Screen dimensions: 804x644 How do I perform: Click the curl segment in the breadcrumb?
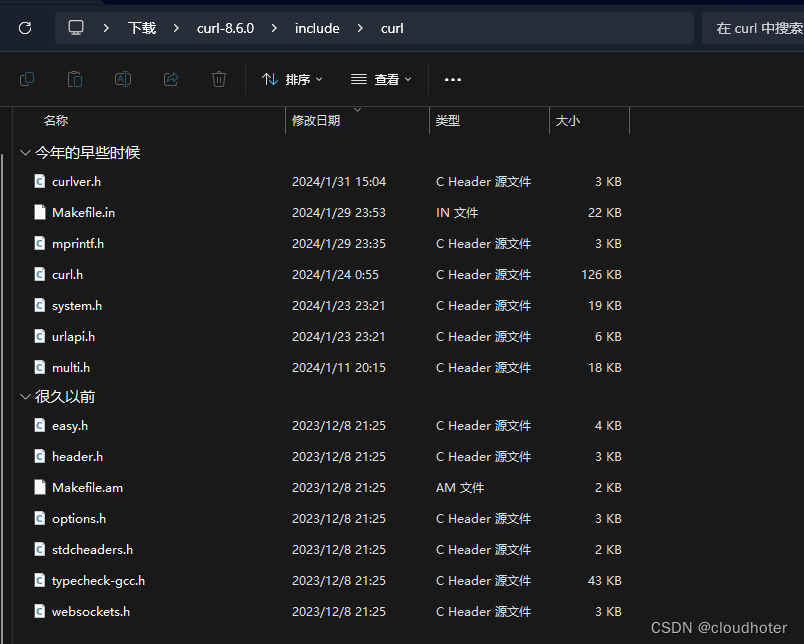(x=392, y=28)
